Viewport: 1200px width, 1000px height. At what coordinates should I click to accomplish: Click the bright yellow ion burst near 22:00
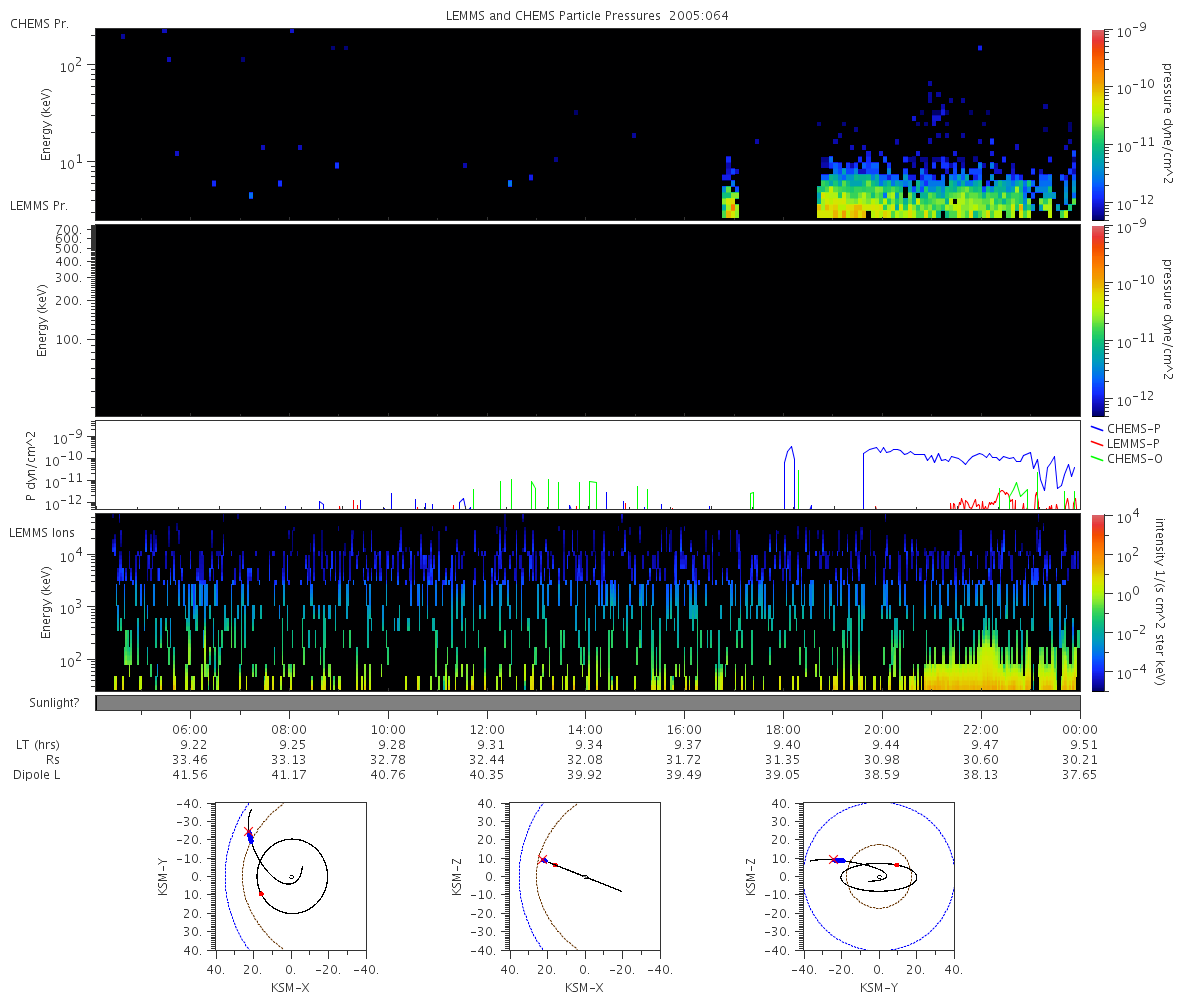[988, 660]
